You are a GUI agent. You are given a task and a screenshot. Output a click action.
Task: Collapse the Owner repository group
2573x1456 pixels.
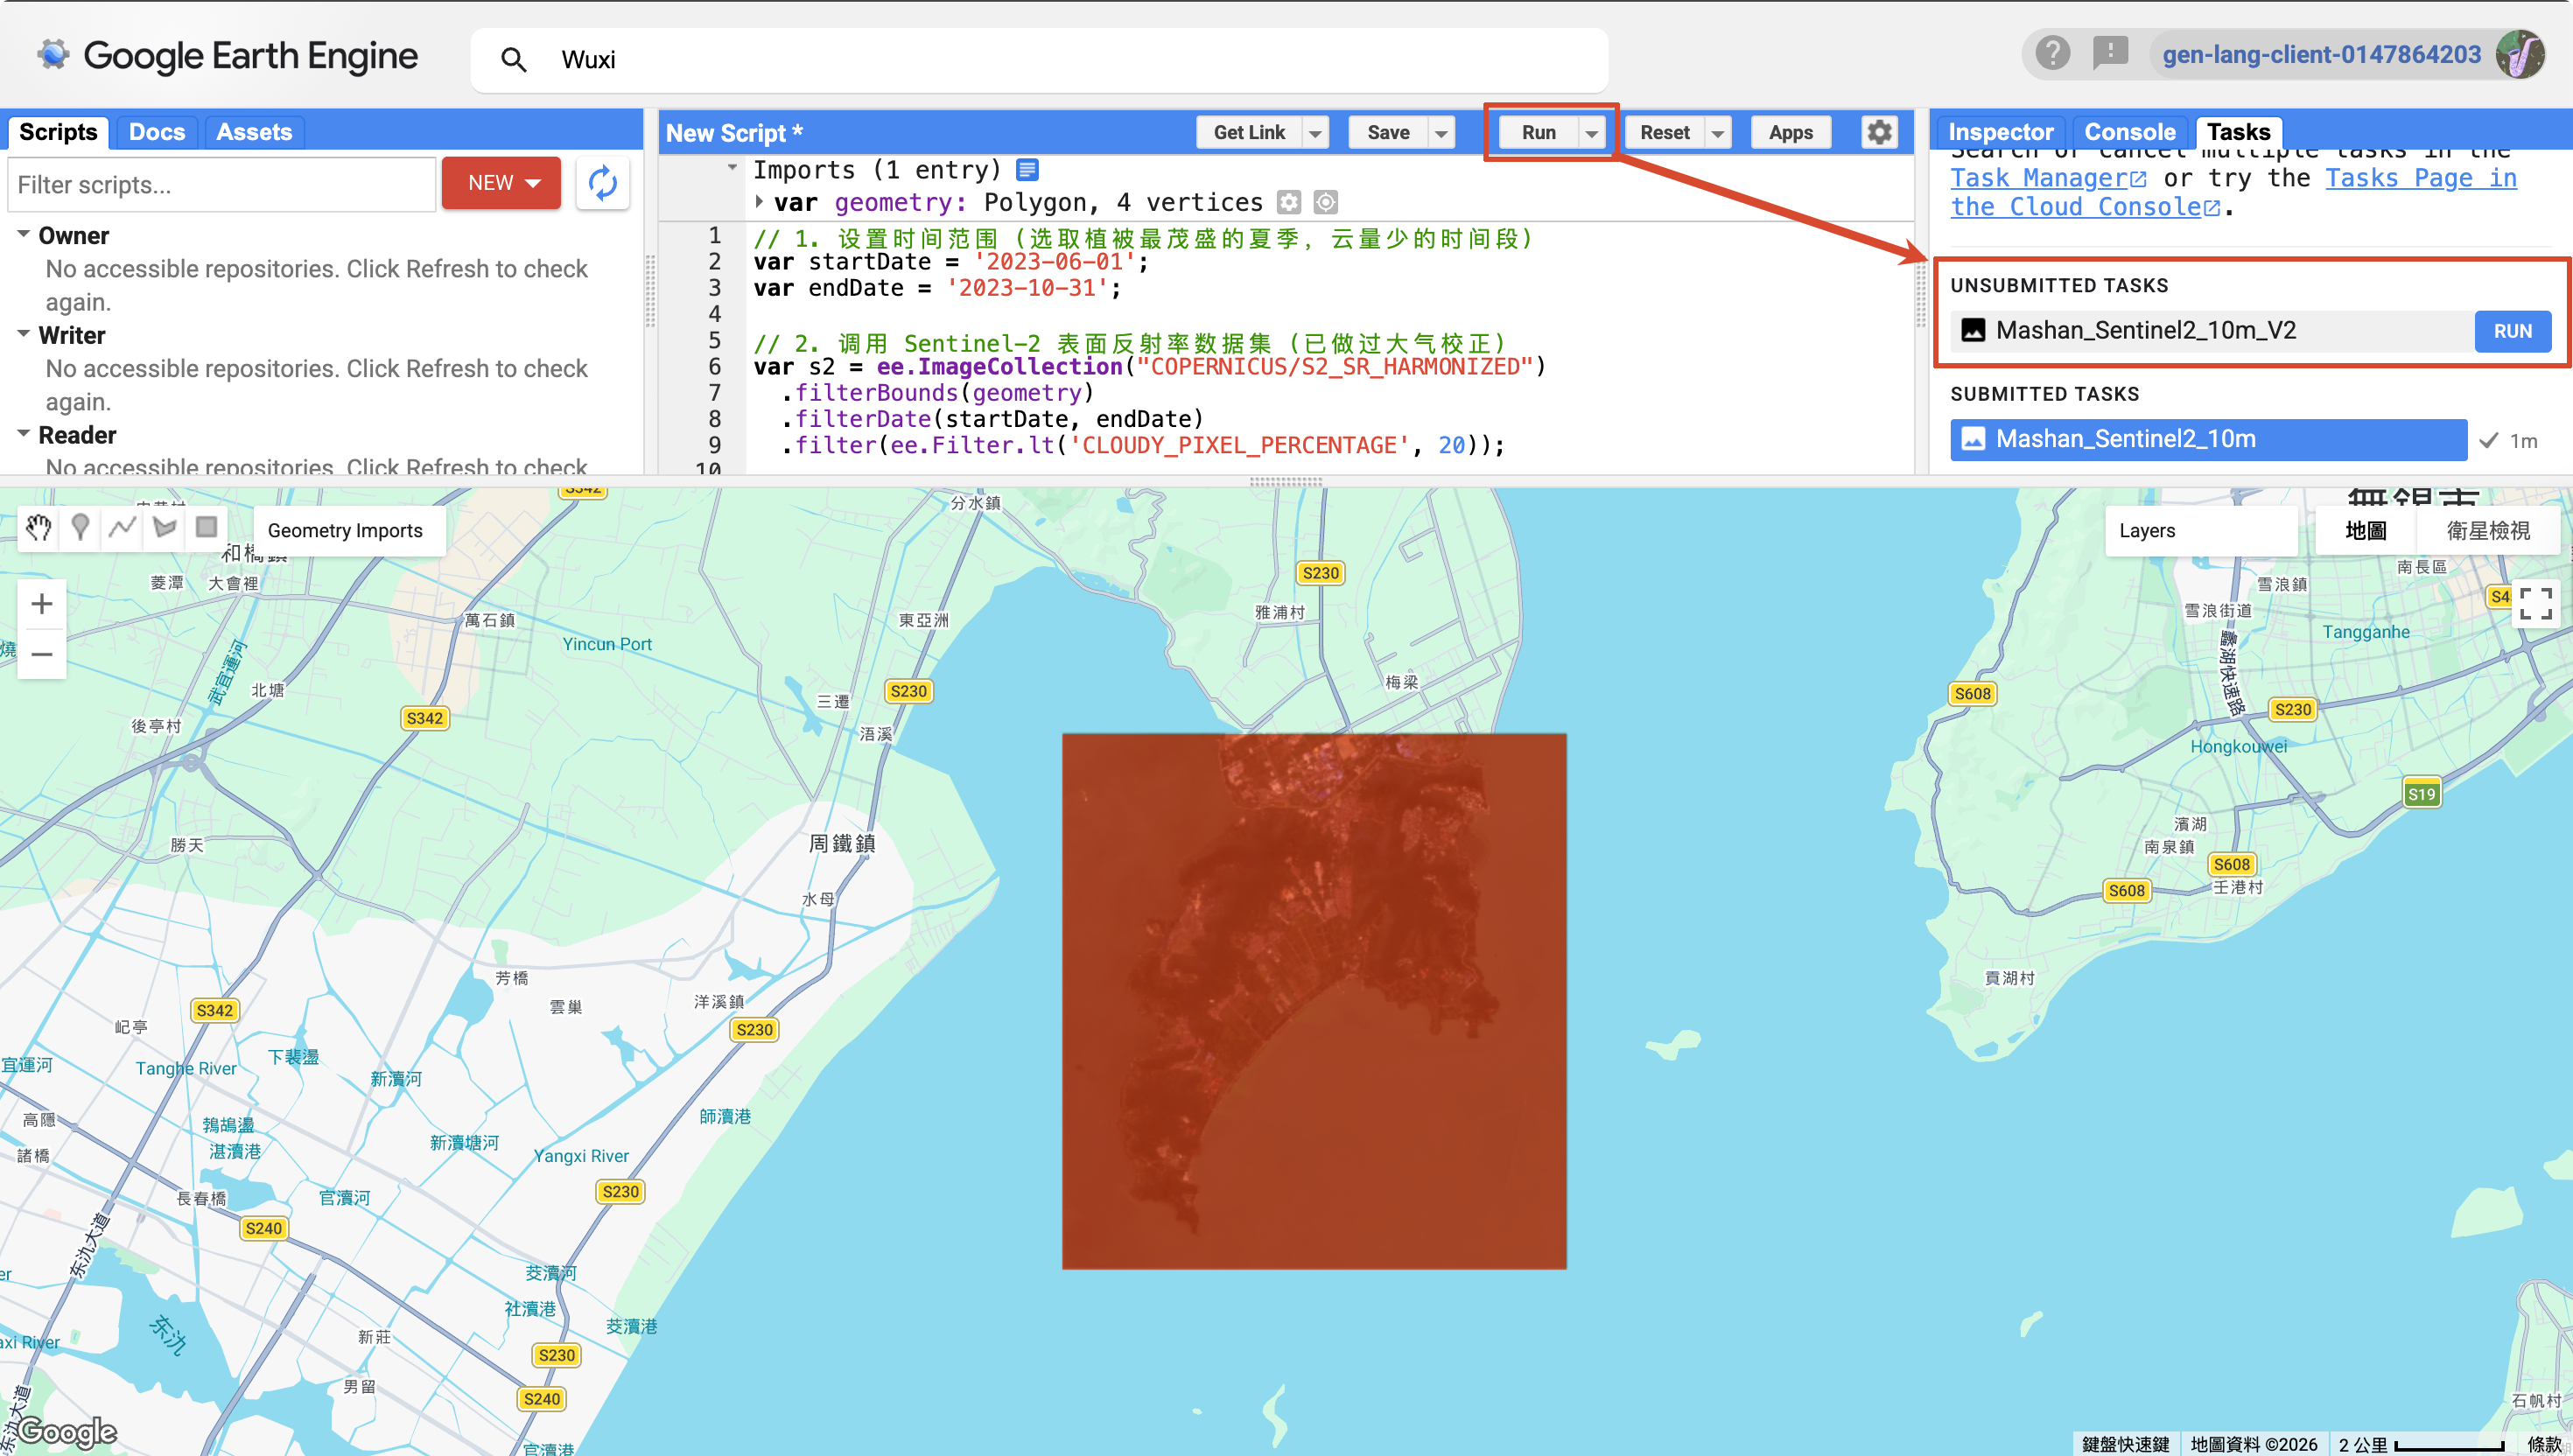[23, 234]
